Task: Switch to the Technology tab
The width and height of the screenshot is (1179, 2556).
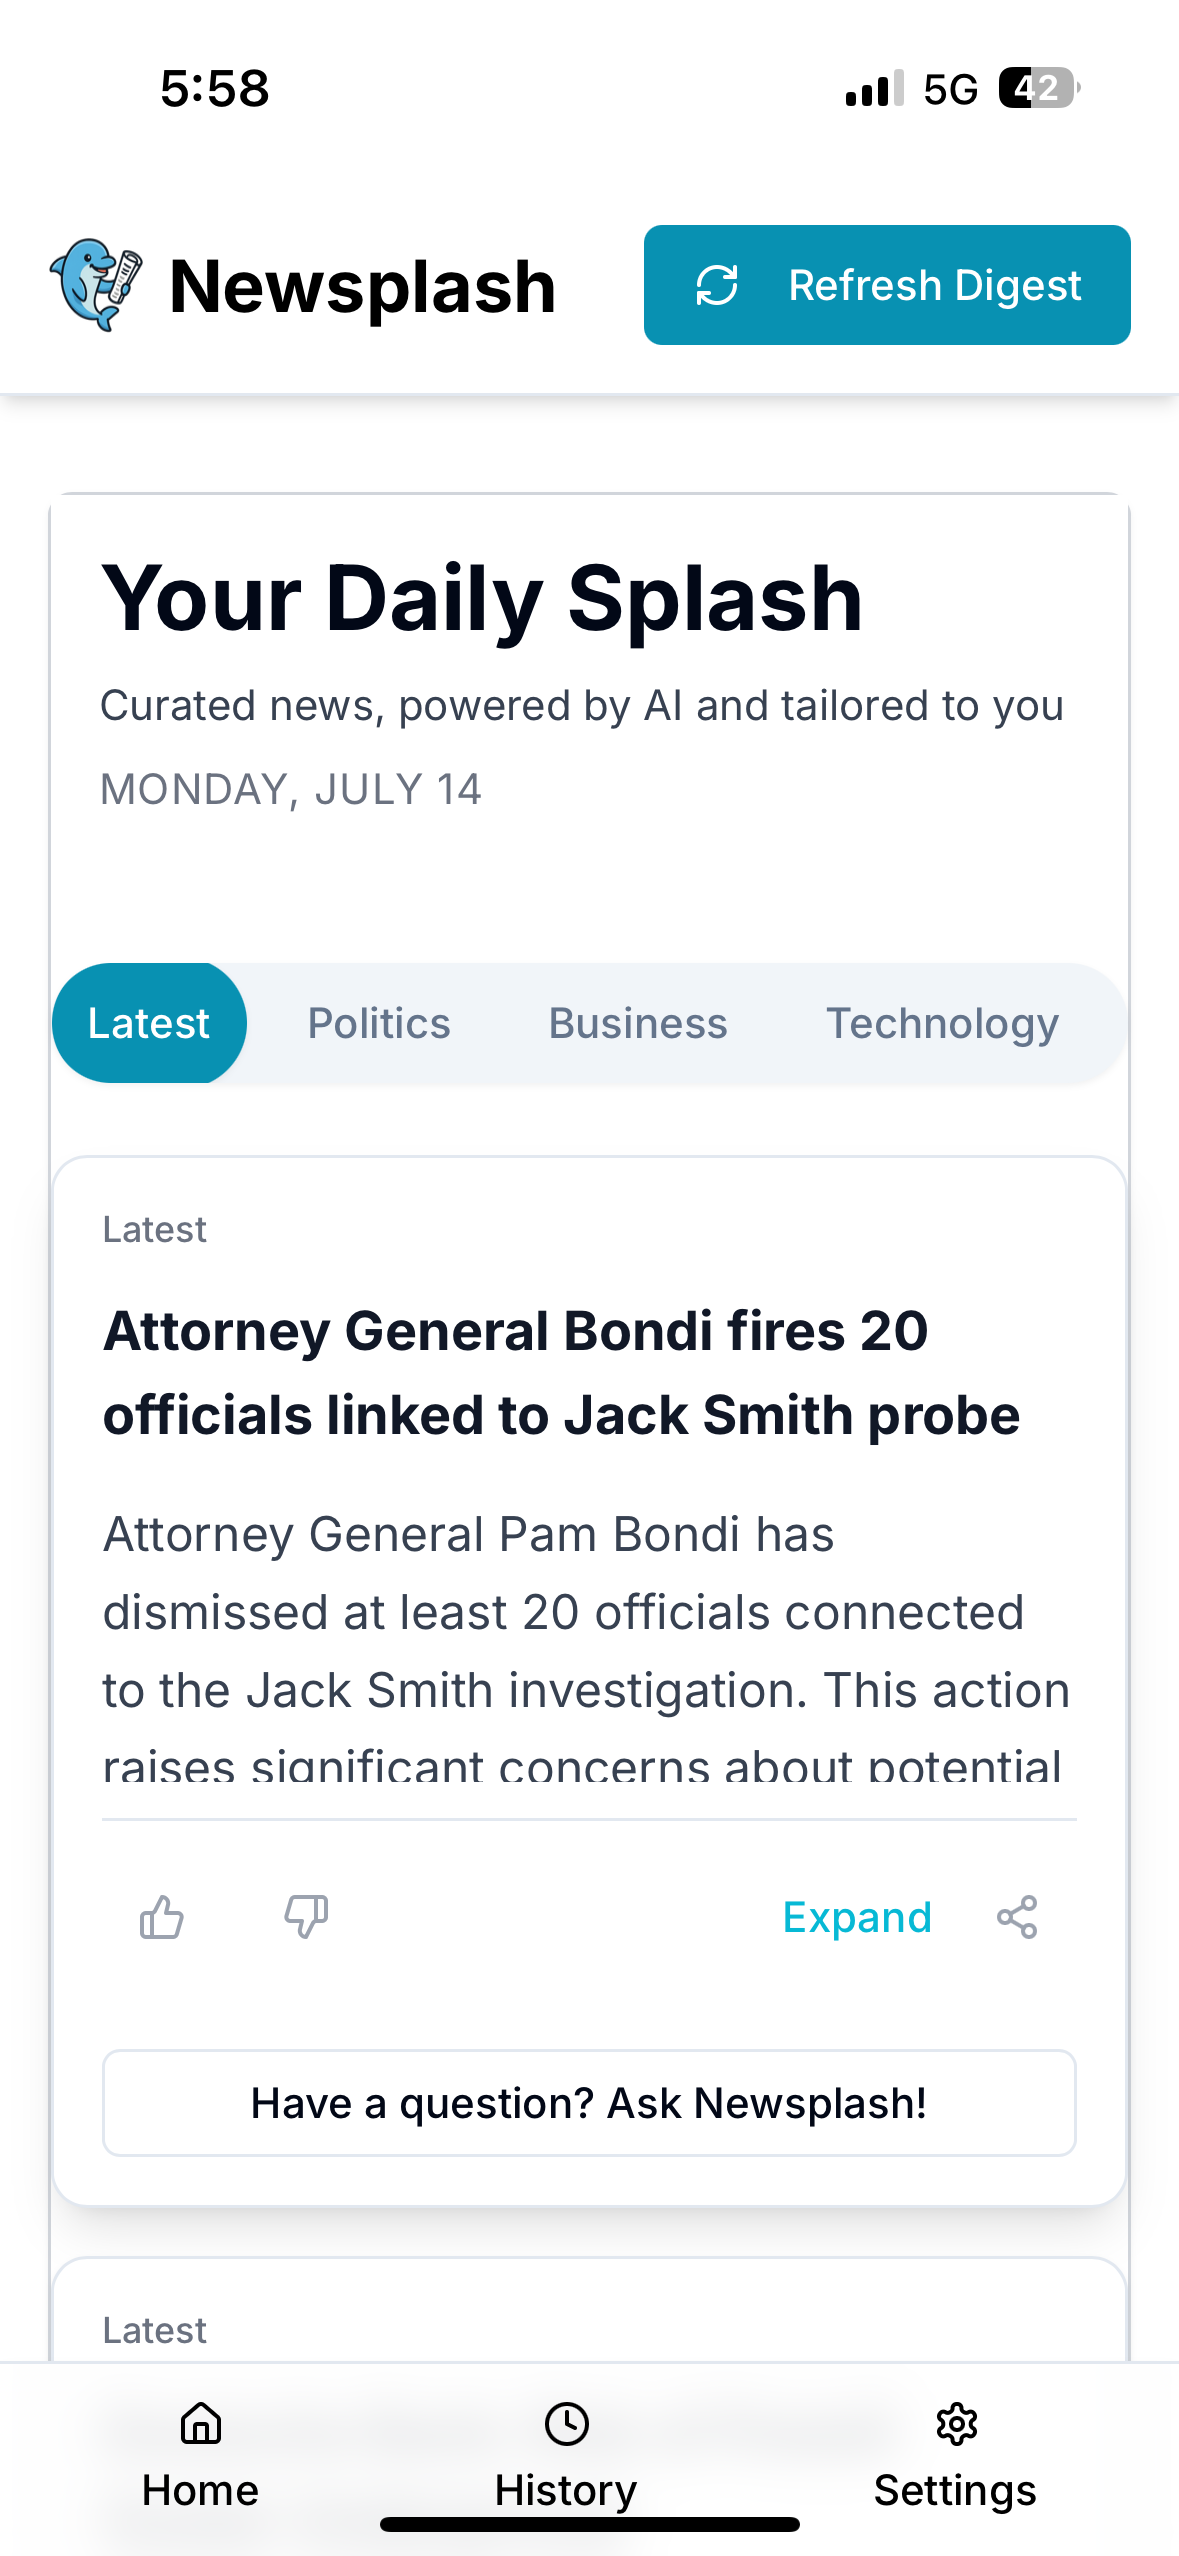Action: click(942, 1023)
